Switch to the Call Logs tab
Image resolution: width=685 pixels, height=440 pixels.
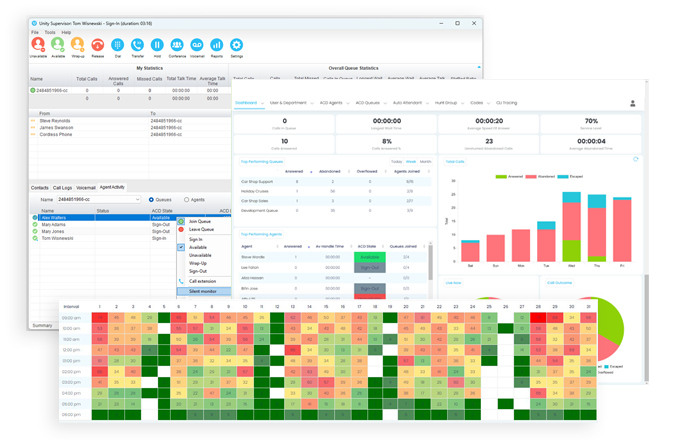point(62,188)
